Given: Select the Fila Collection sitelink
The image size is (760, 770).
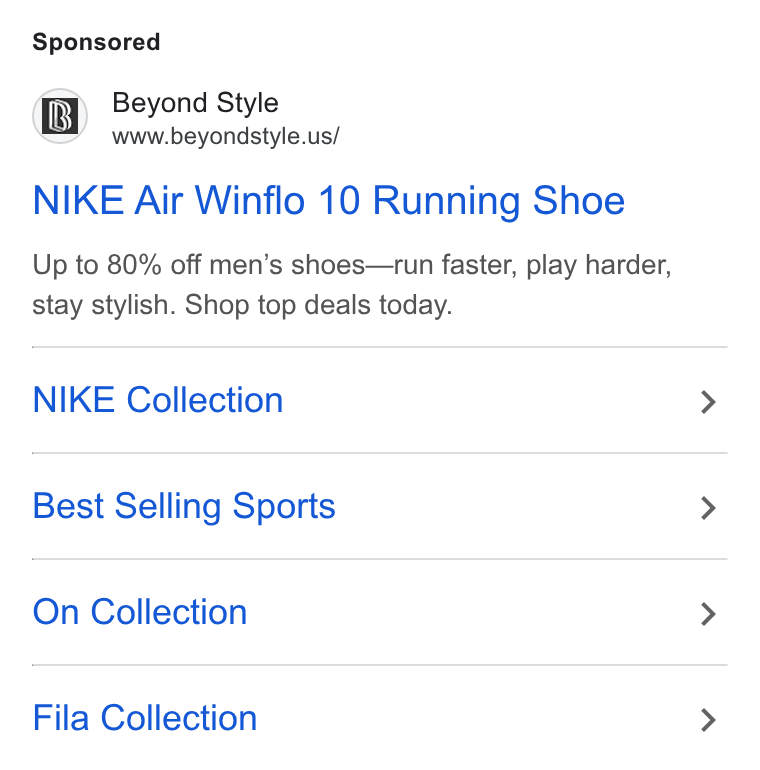Looking at the screenshot, I should click(145, 718).
